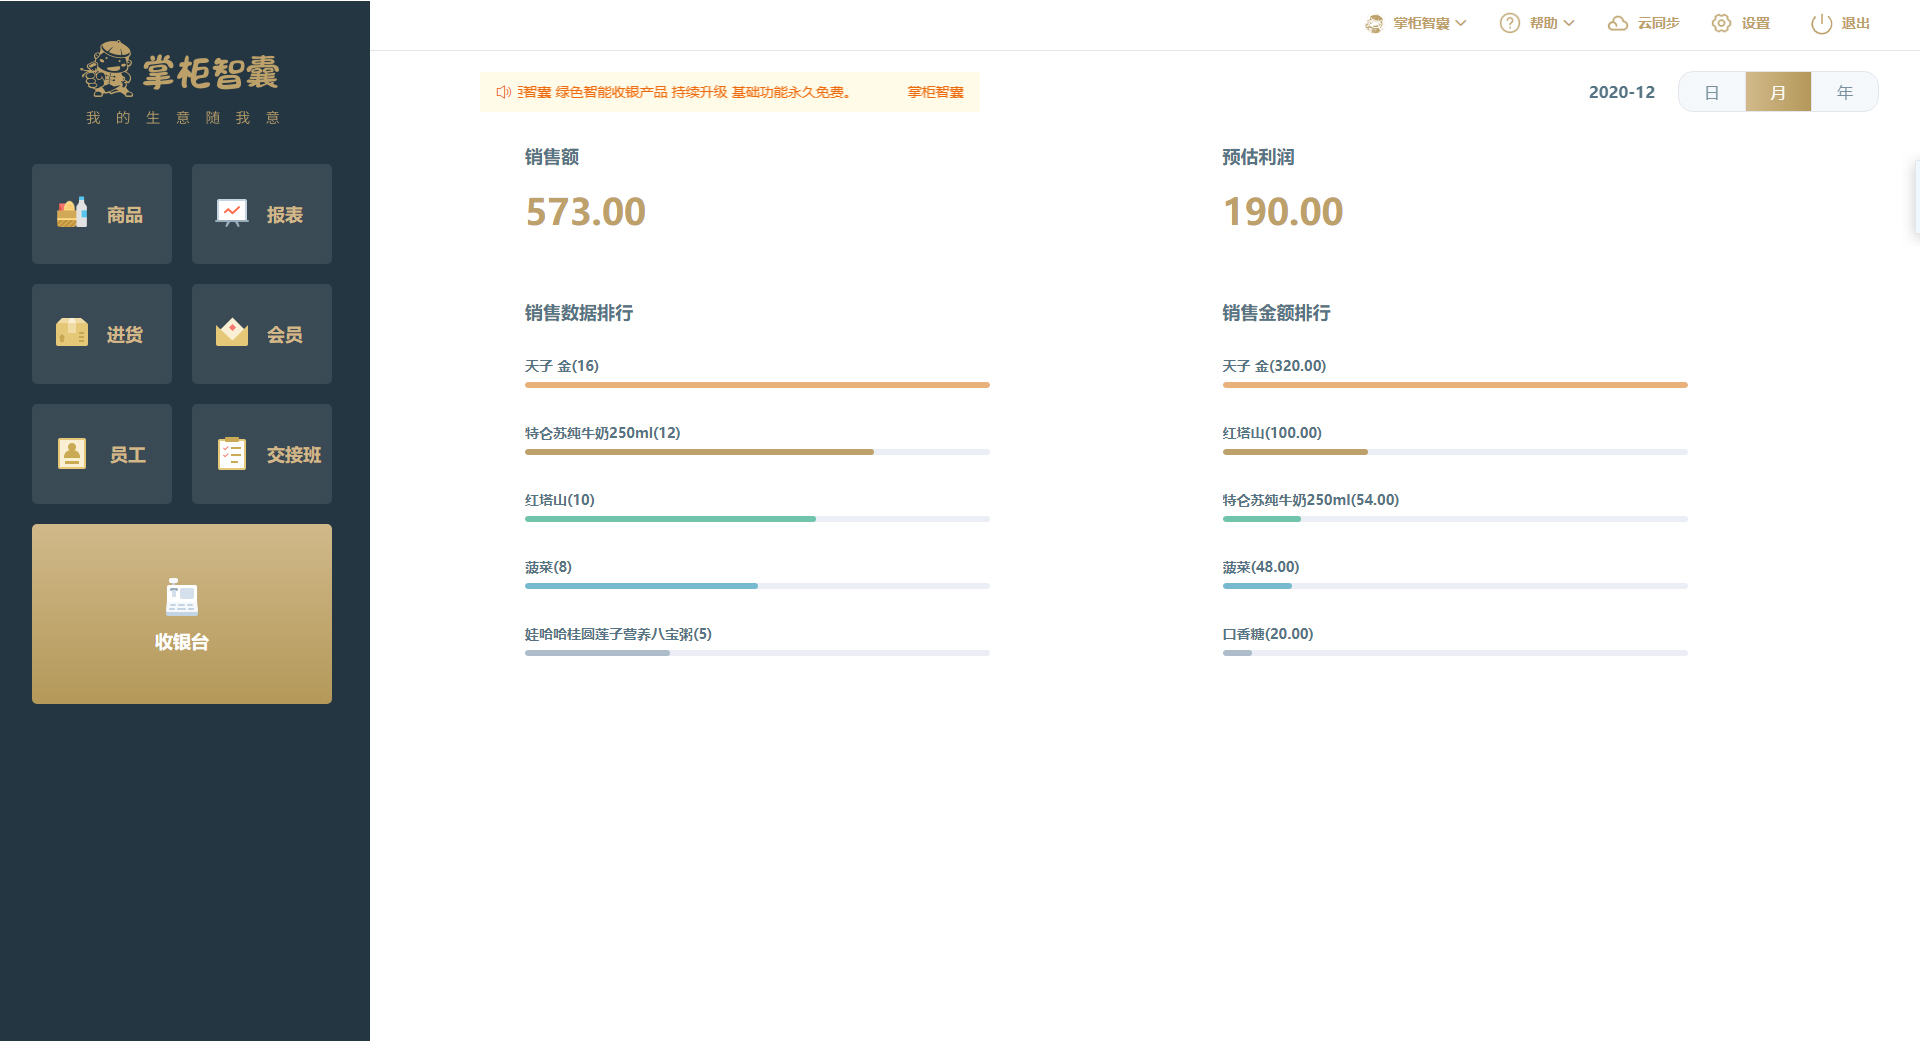The width and height of the screenshot is (1920, 1041).
Task: Open the 商品 (Products) panel
Action: pyautogui.click(x=101, y=213)
